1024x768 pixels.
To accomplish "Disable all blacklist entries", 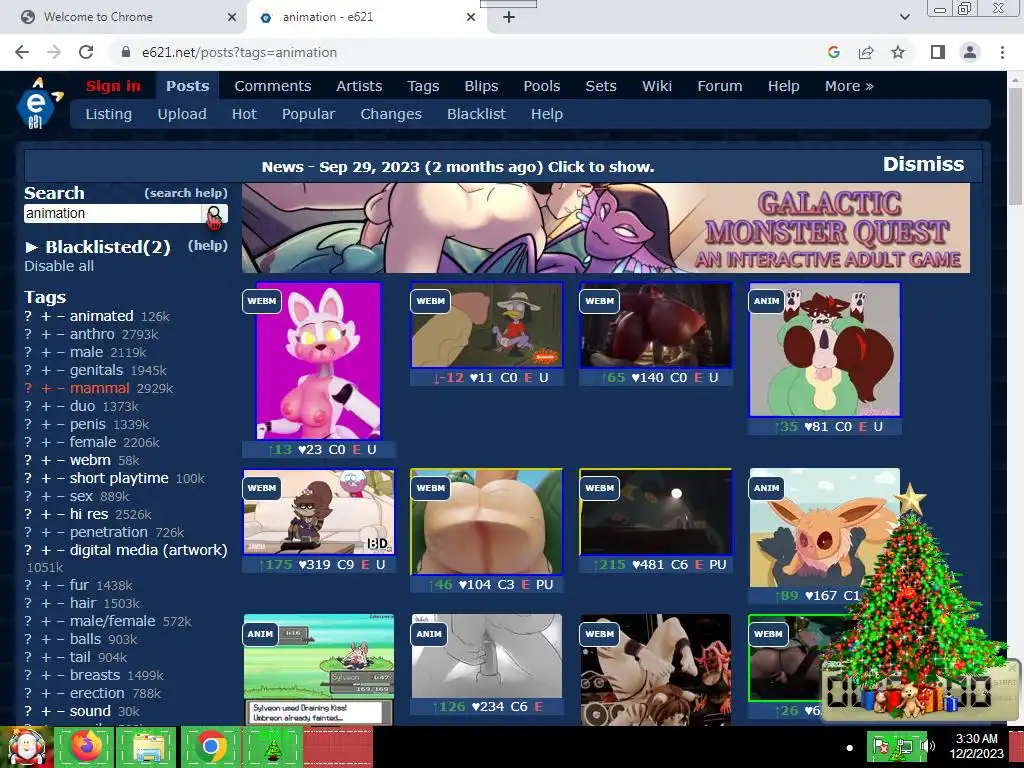I will point(59,266).
